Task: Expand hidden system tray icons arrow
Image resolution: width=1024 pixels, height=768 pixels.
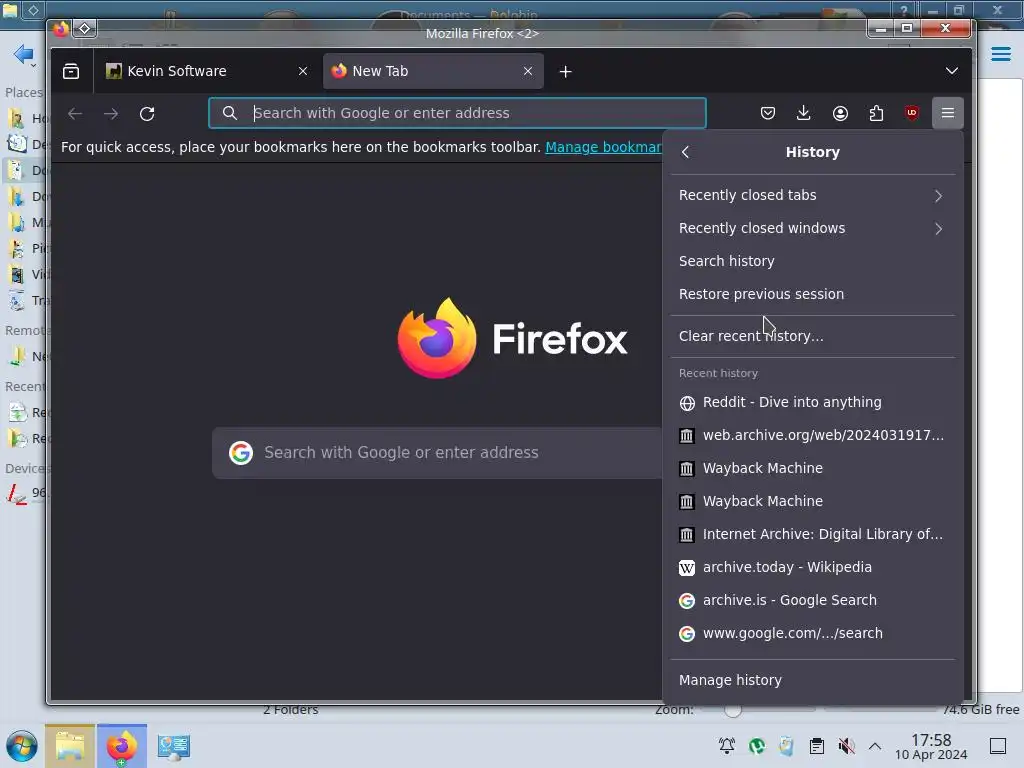Action: (x=875, y=746)
